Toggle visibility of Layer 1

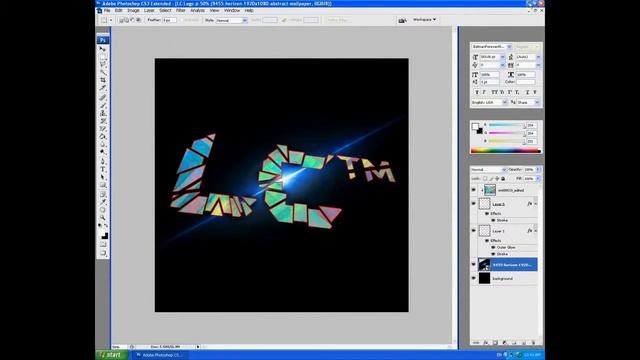coord(474,231)
